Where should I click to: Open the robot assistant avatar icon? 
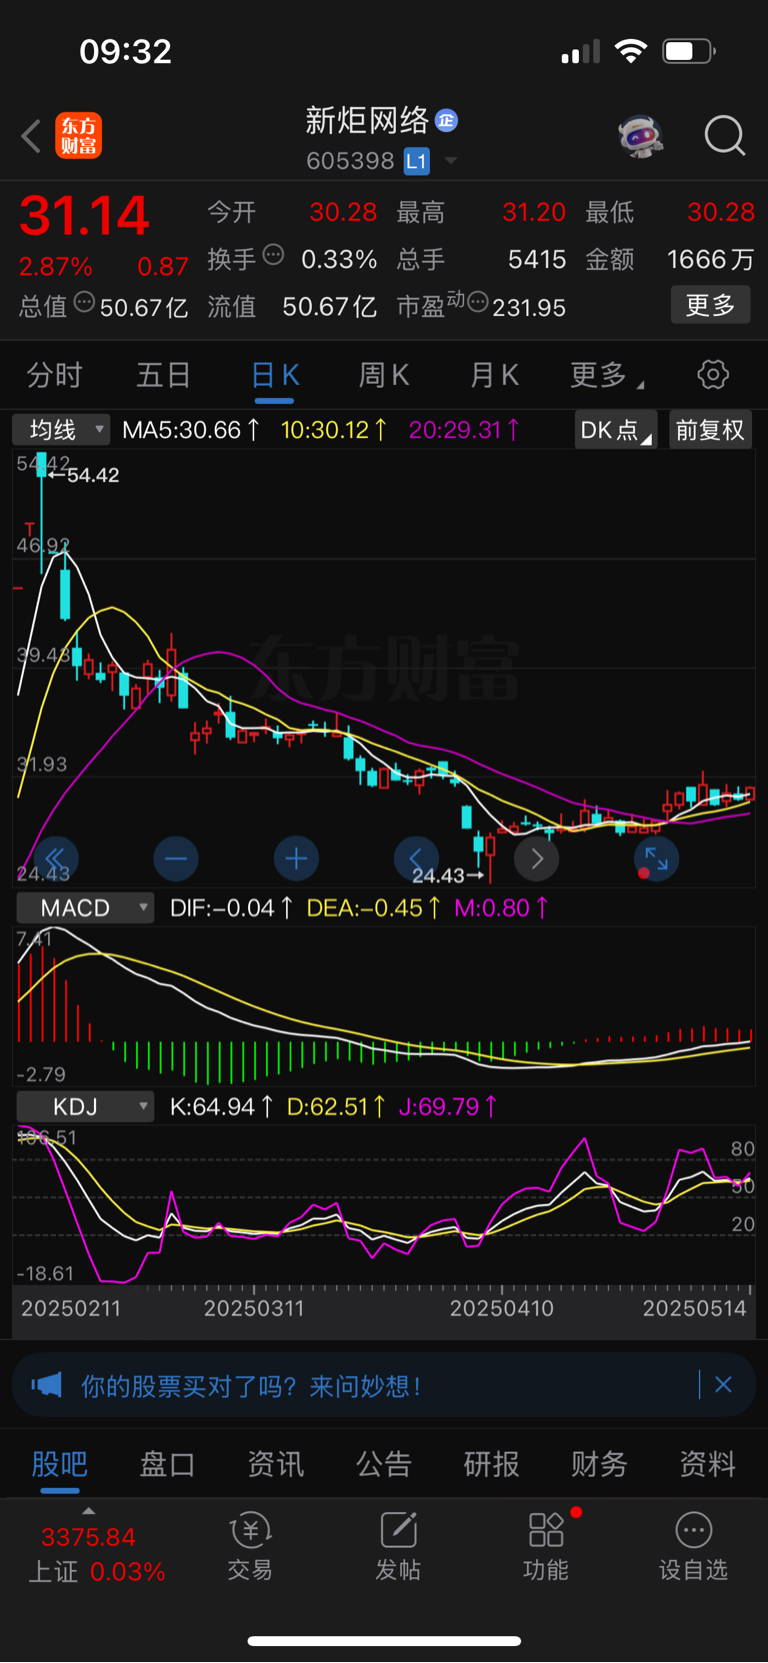pos(641,136)
